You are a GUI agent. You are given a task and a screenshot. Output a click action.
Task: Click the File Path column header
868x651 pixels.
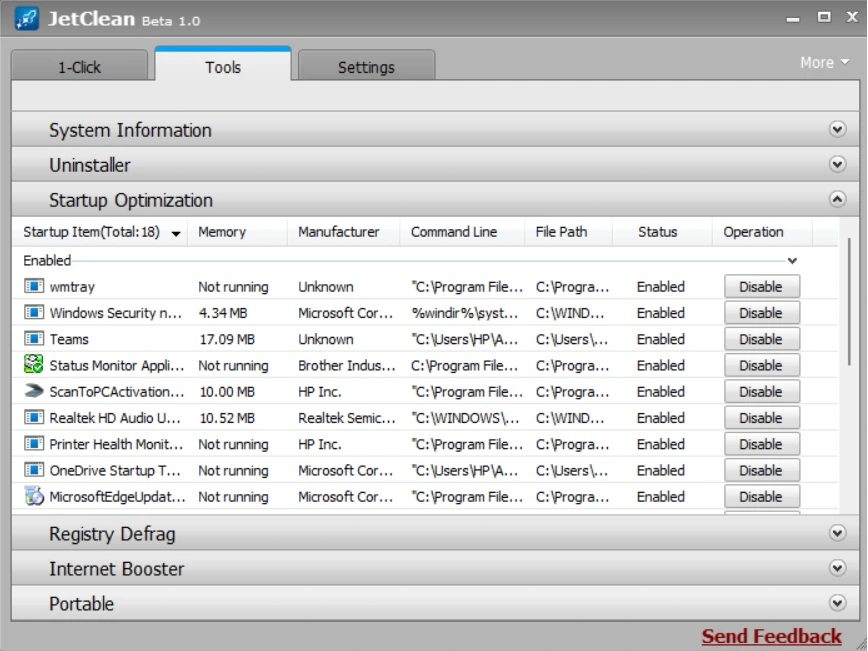tap(569, 232)
